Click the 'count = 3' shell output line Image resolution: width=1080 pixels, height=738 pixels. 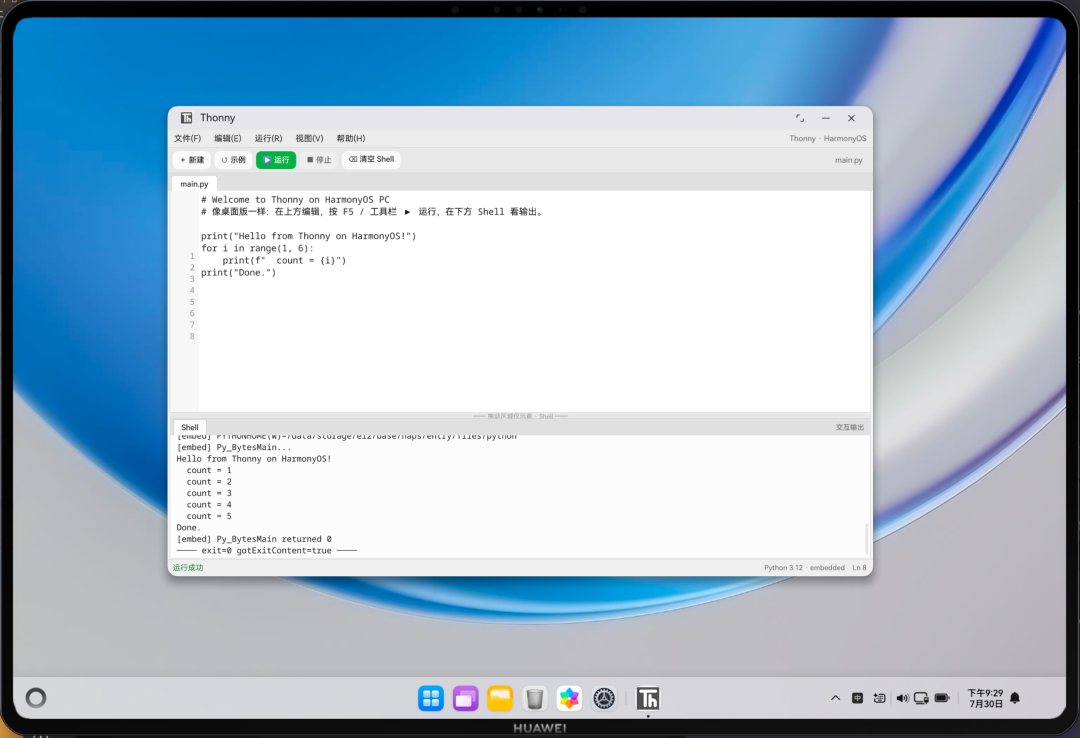pos(209,493)
